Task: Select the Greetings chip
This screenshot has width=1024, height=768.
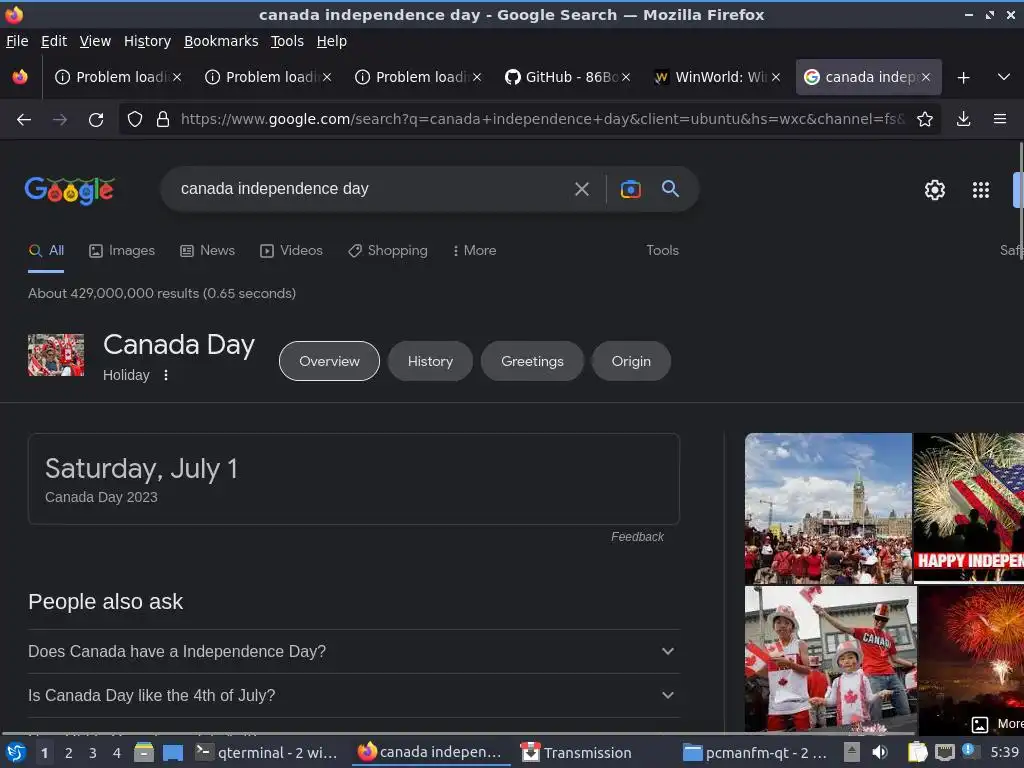Action: [532, 361]
